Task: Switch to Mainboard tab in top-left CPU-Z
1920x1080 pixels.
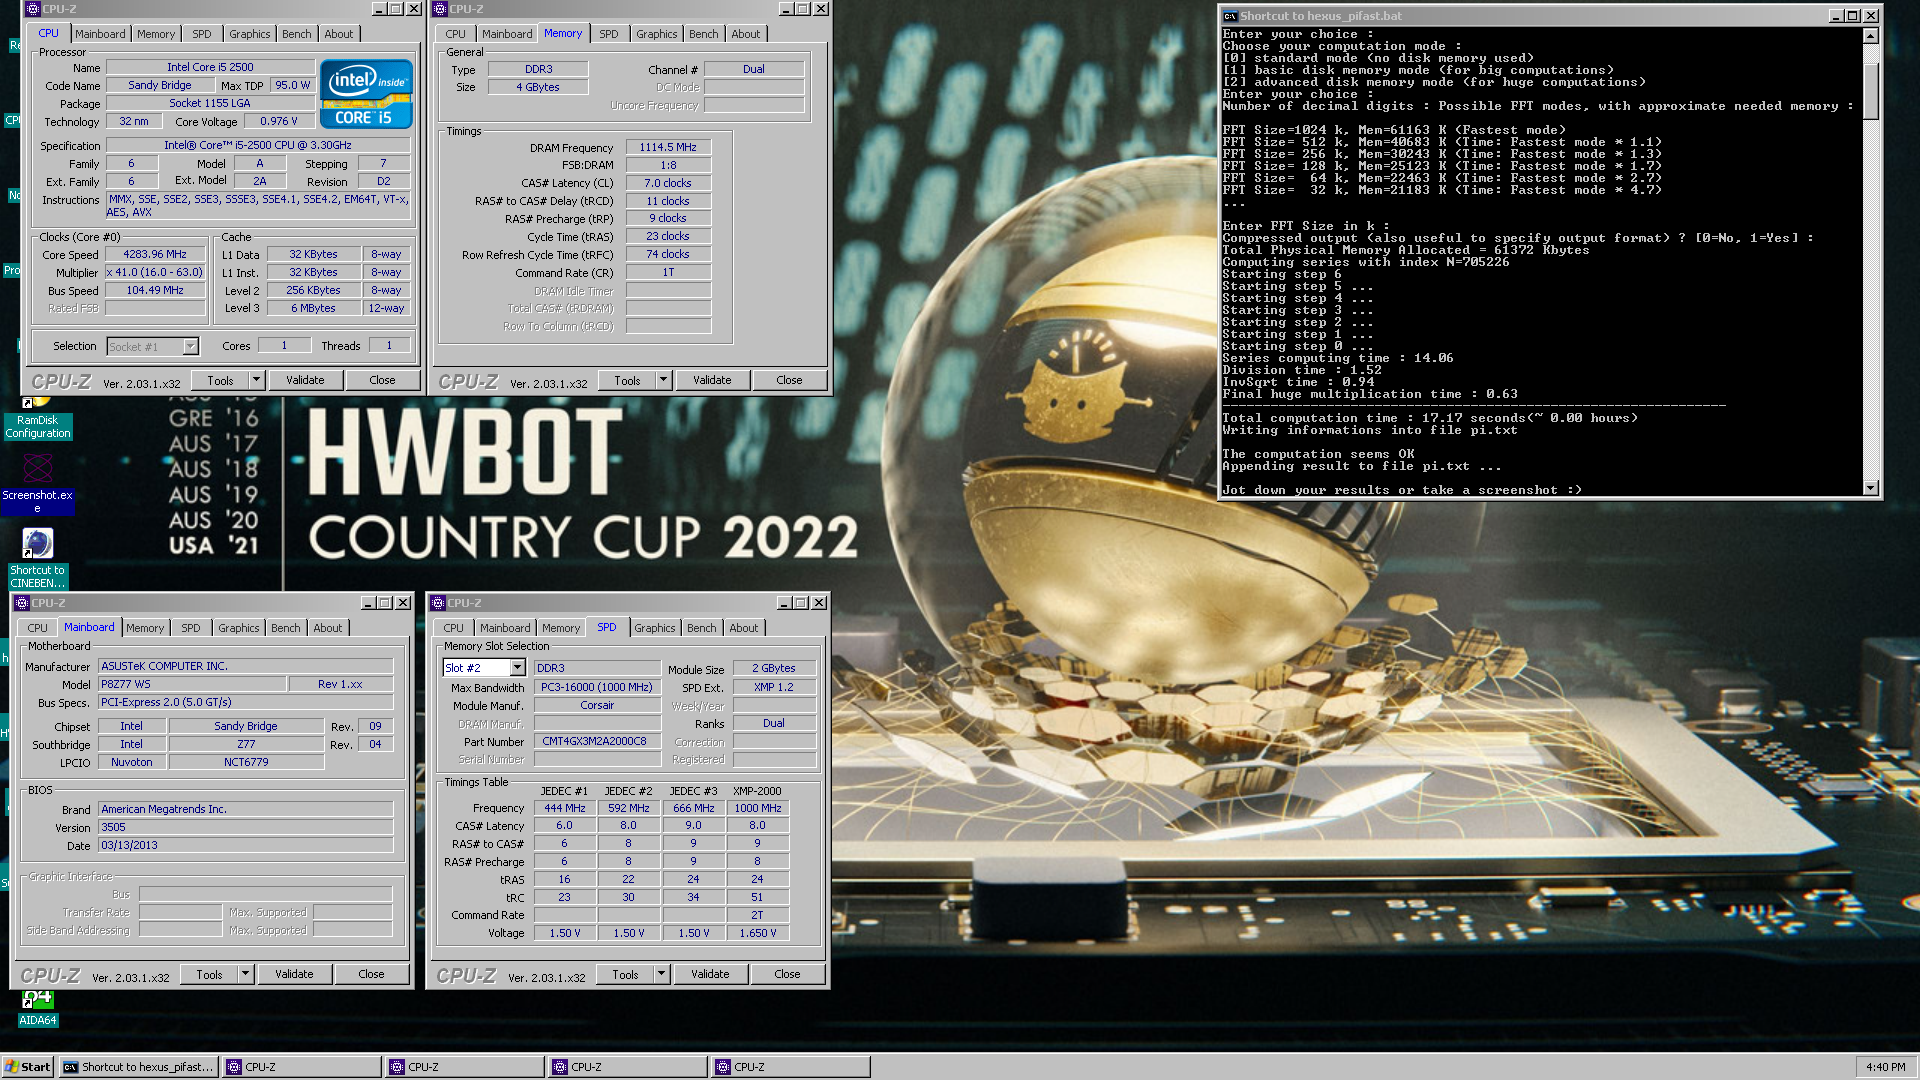Action: click(100, 34)
